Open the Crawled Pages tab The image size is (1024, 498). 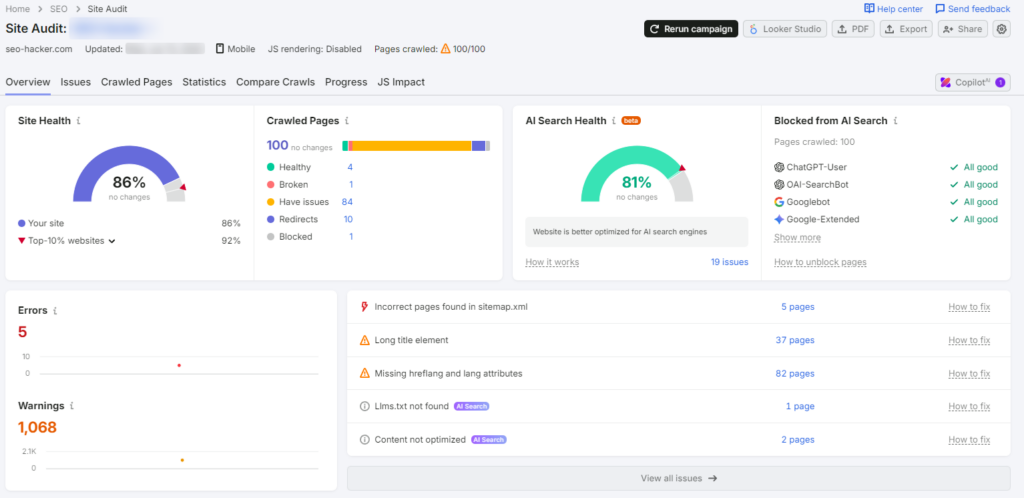[x=136, y=82]
